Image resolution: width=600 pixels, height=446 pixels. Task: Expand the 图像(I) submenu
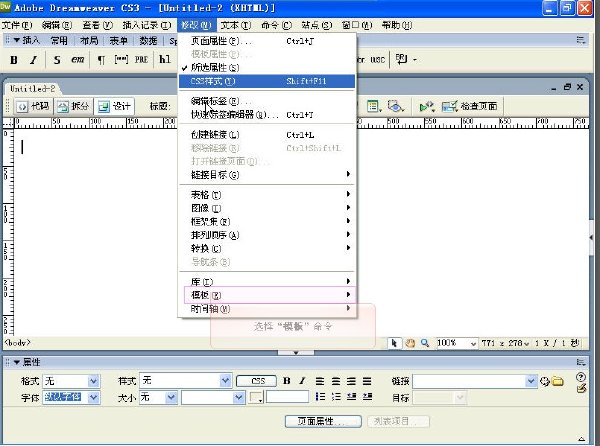tap(267, 208)
